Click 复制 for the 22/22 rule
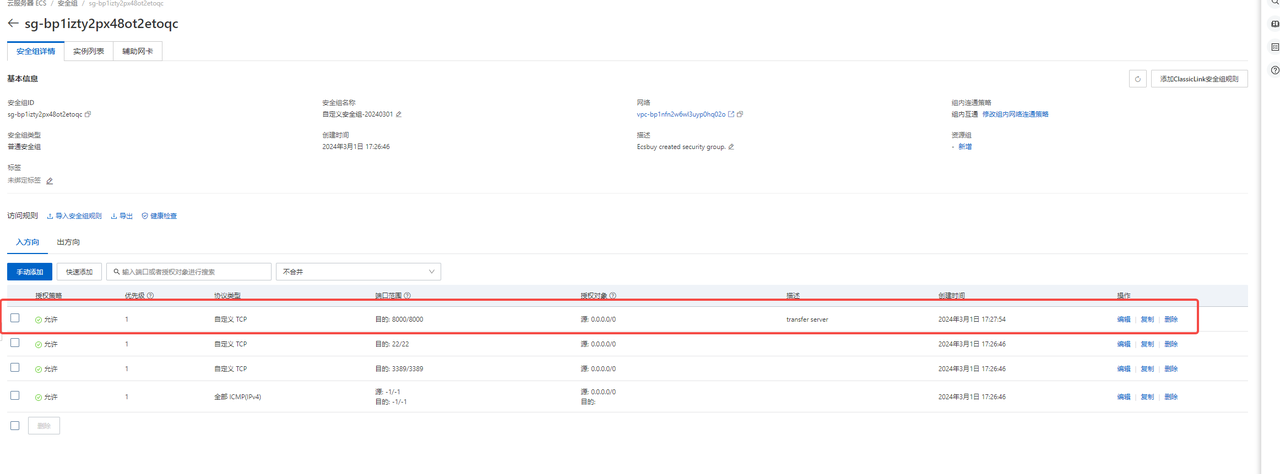The width and height of the screenshot is (1280, 474). [1147, 344]
